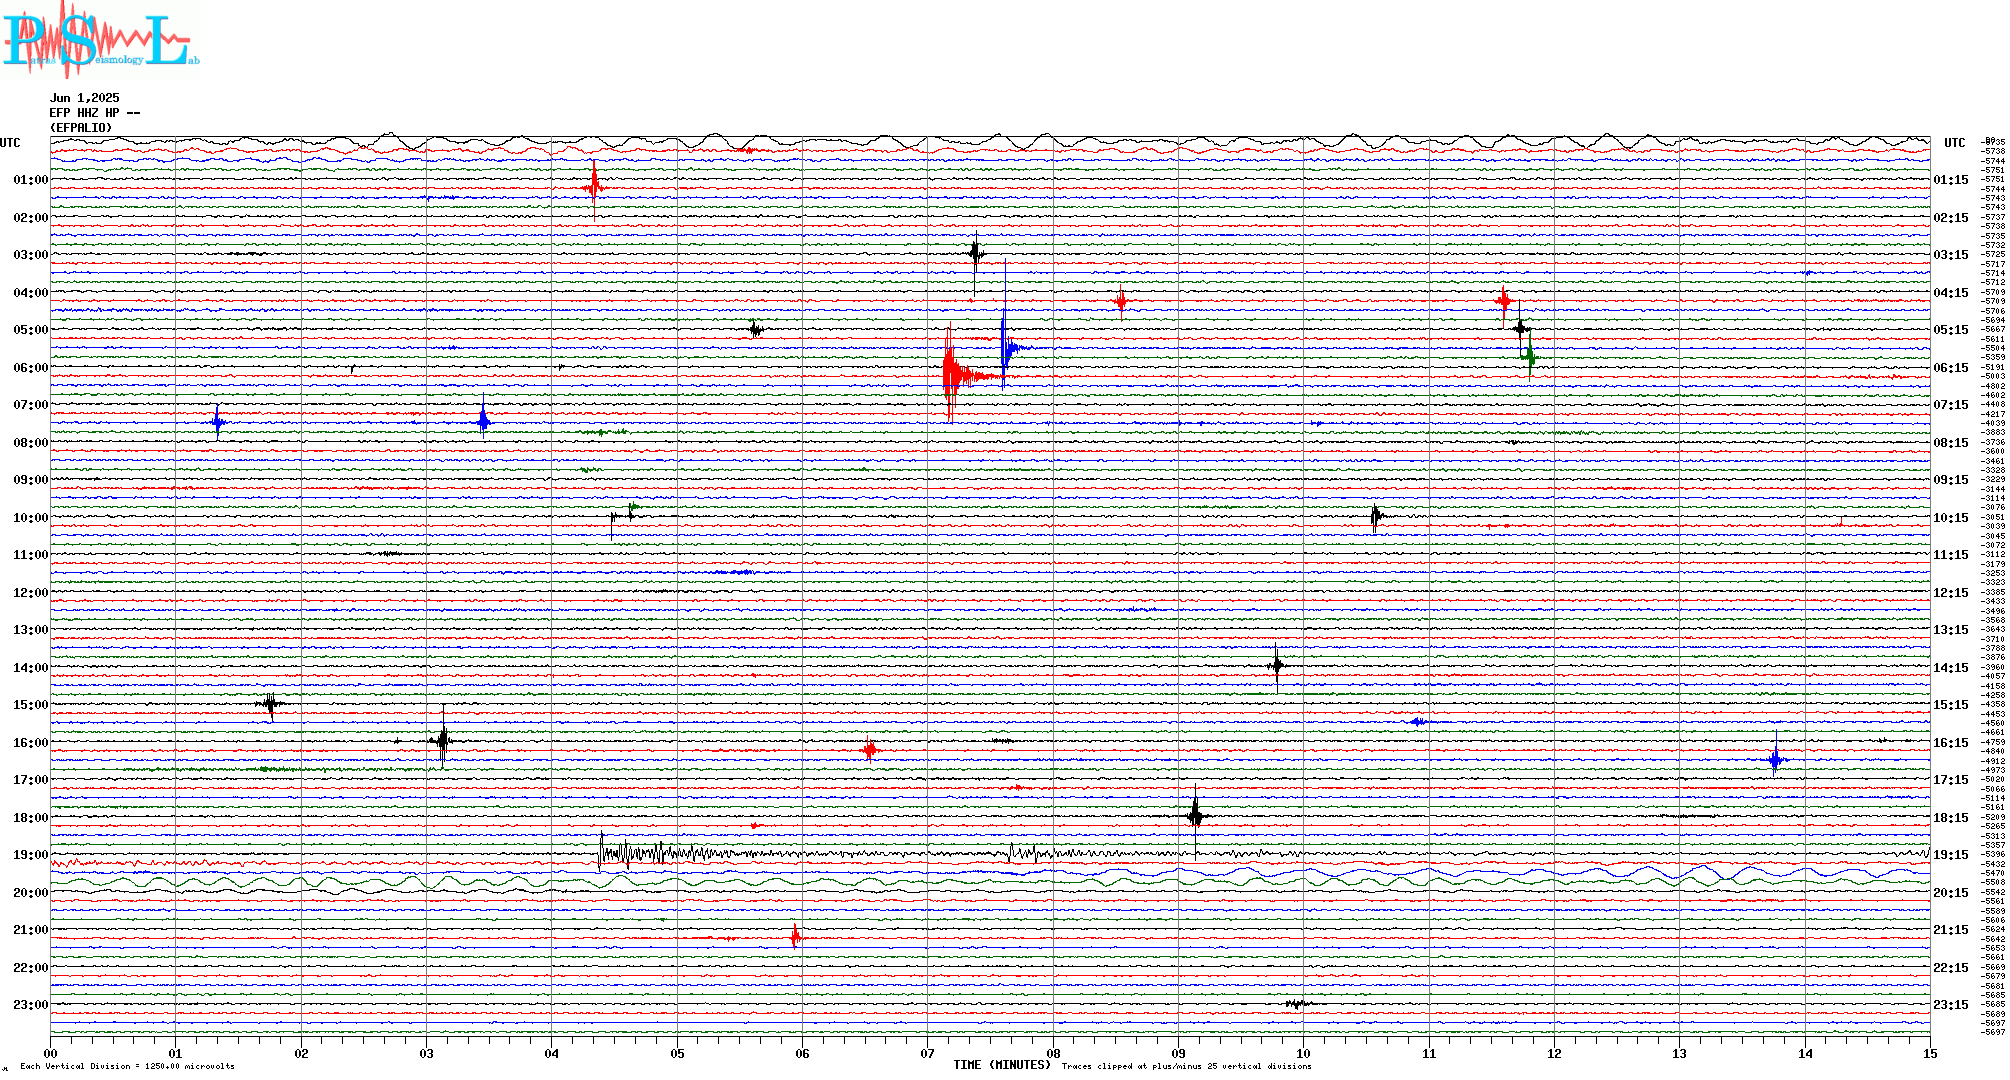Click minute 14 on the bottom time axis
Screen dimensions: 2010x1080
point(1805,1053)
